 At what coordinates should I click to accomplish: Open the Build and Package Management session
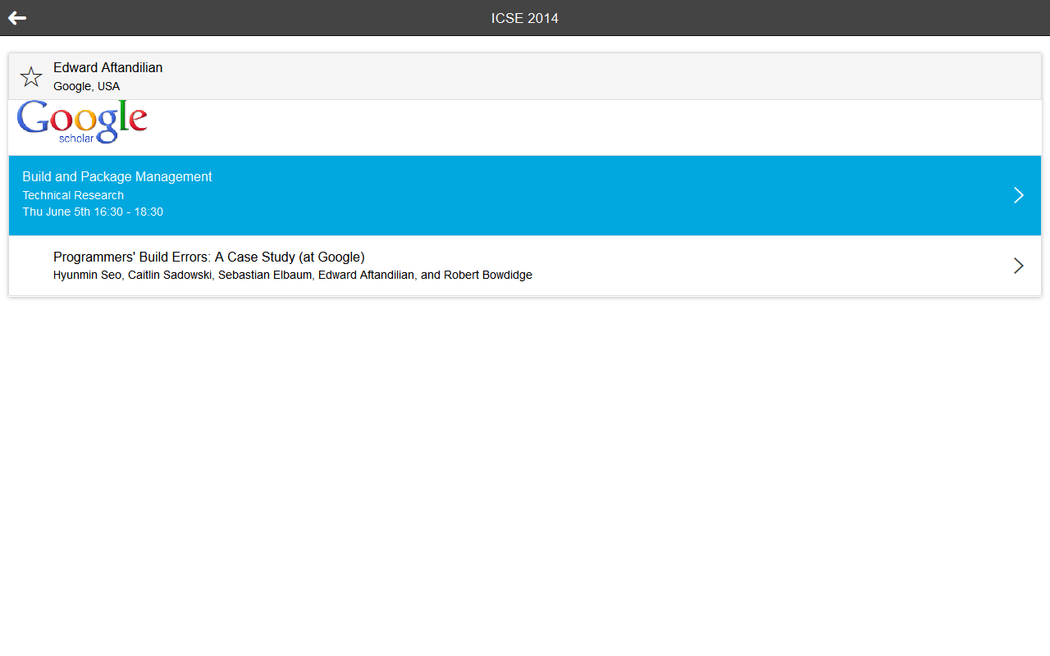tap(117, 177)
